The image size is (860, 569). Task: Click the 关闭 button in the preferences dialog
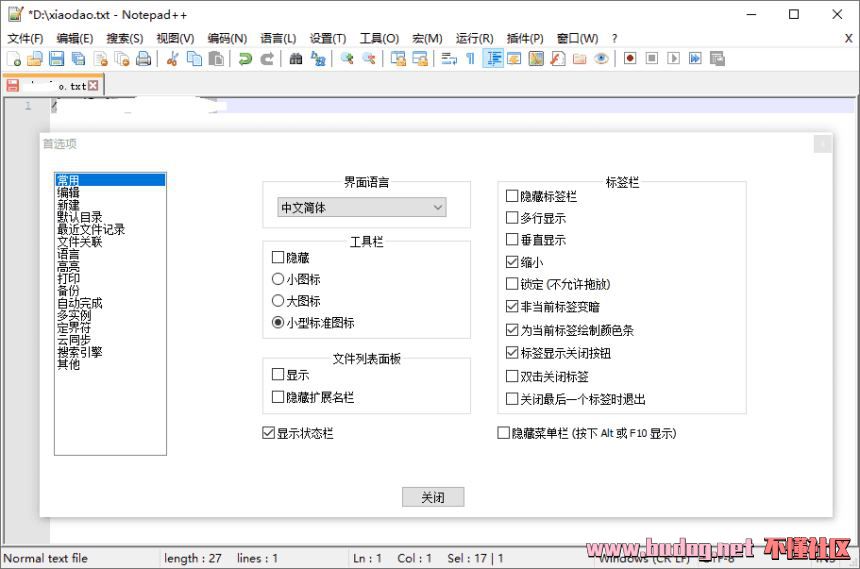(x=433, y=497)
